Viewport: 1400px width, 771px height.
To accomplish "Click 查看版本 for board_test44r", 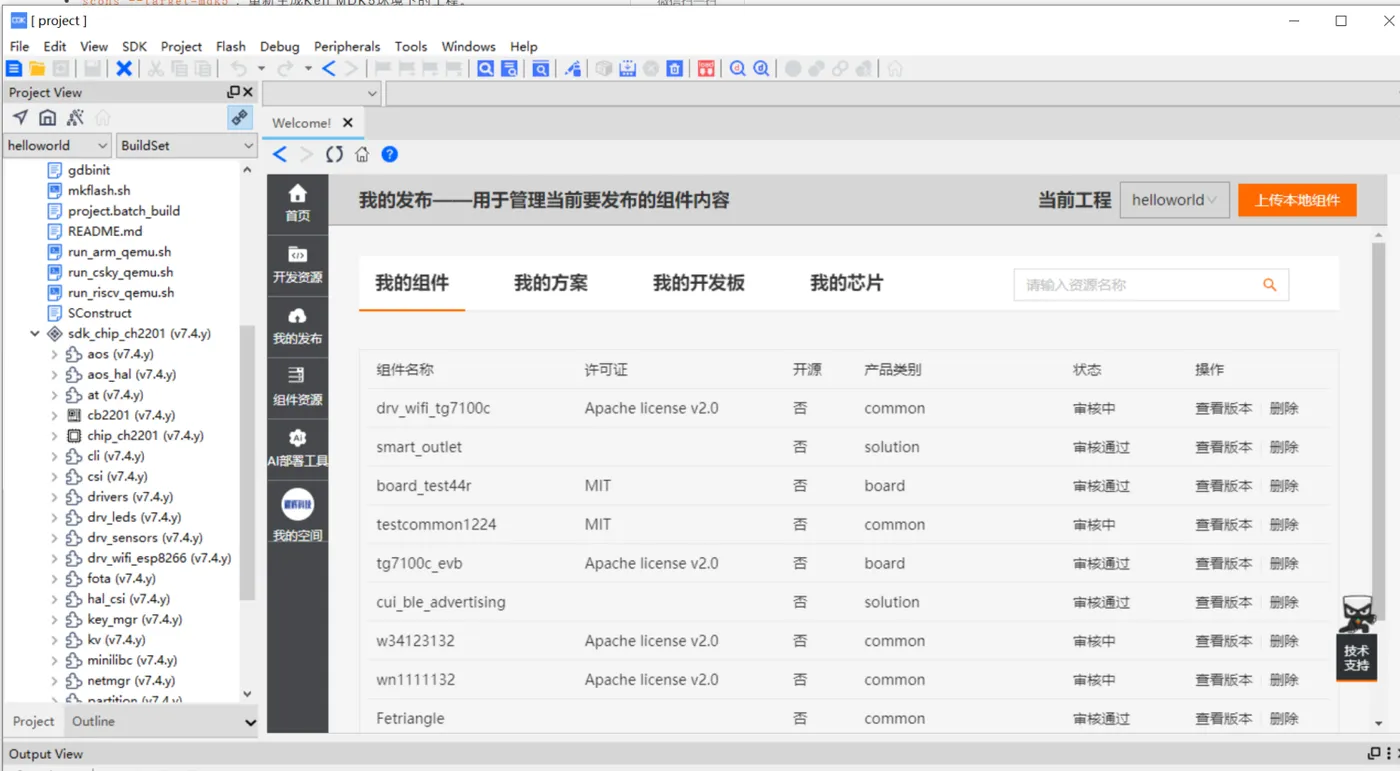I will (x=1223, y=486).
